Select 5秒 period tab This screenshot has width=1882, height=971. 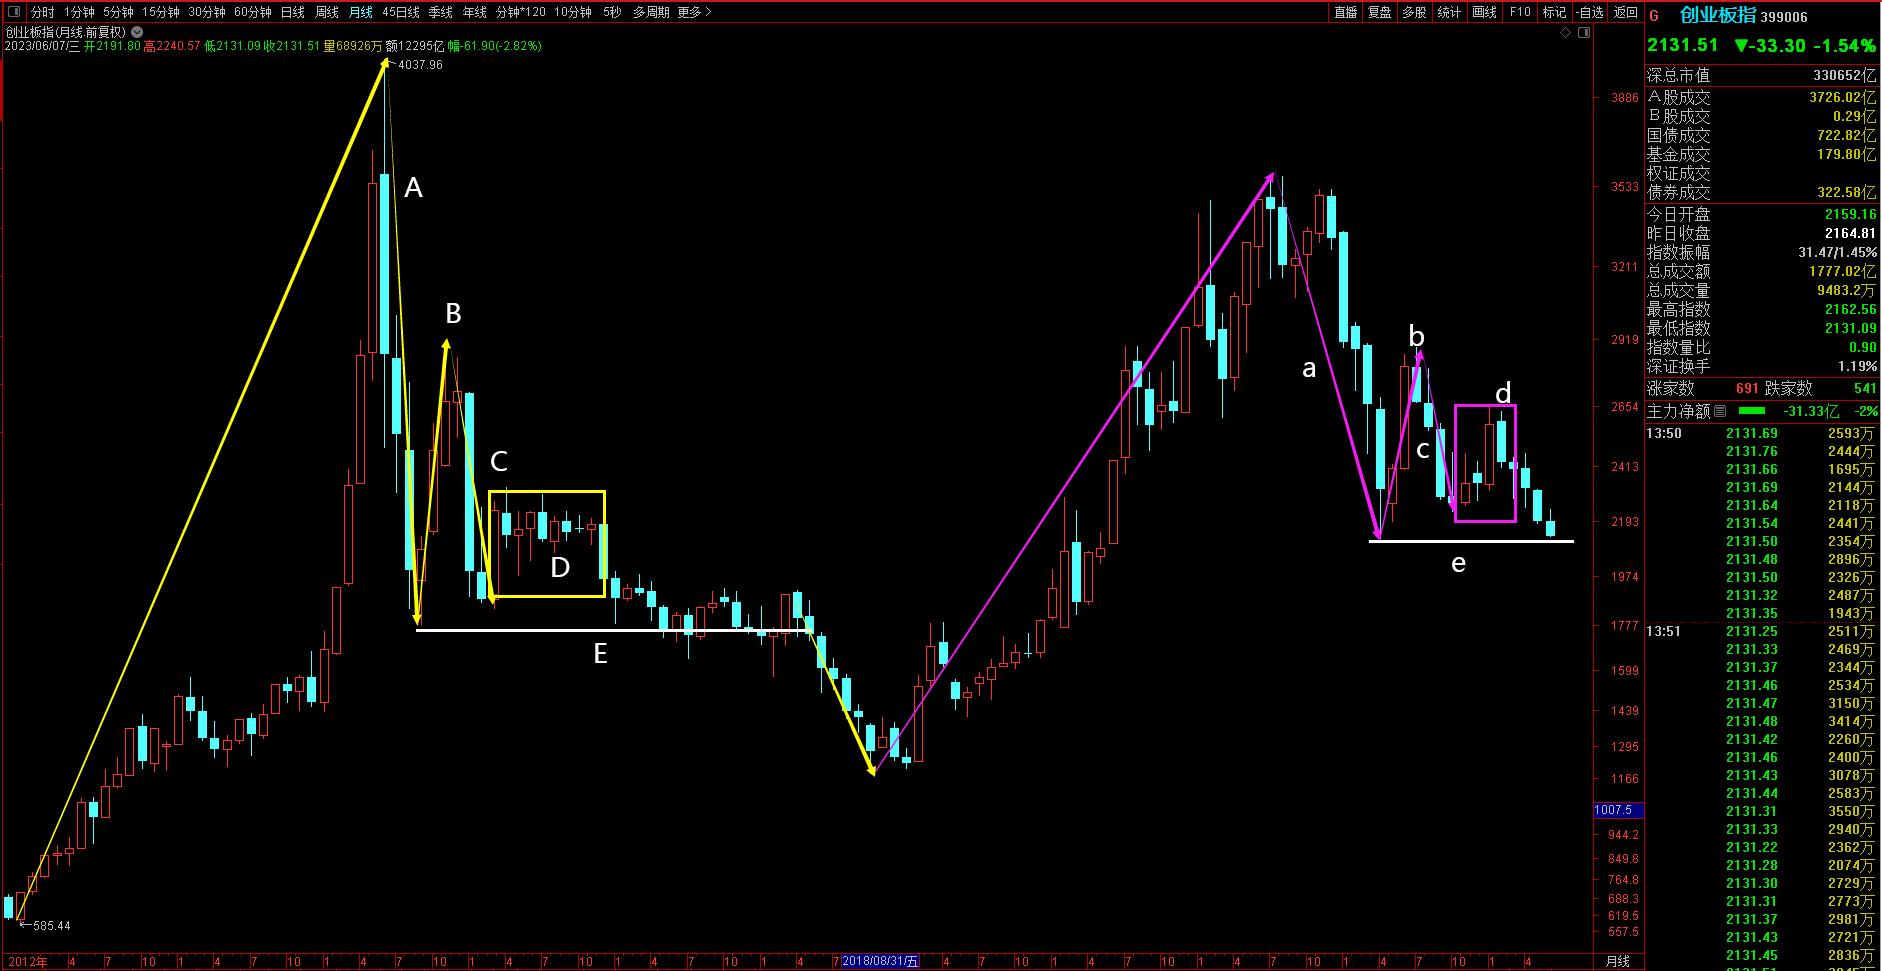click(612, 12)
